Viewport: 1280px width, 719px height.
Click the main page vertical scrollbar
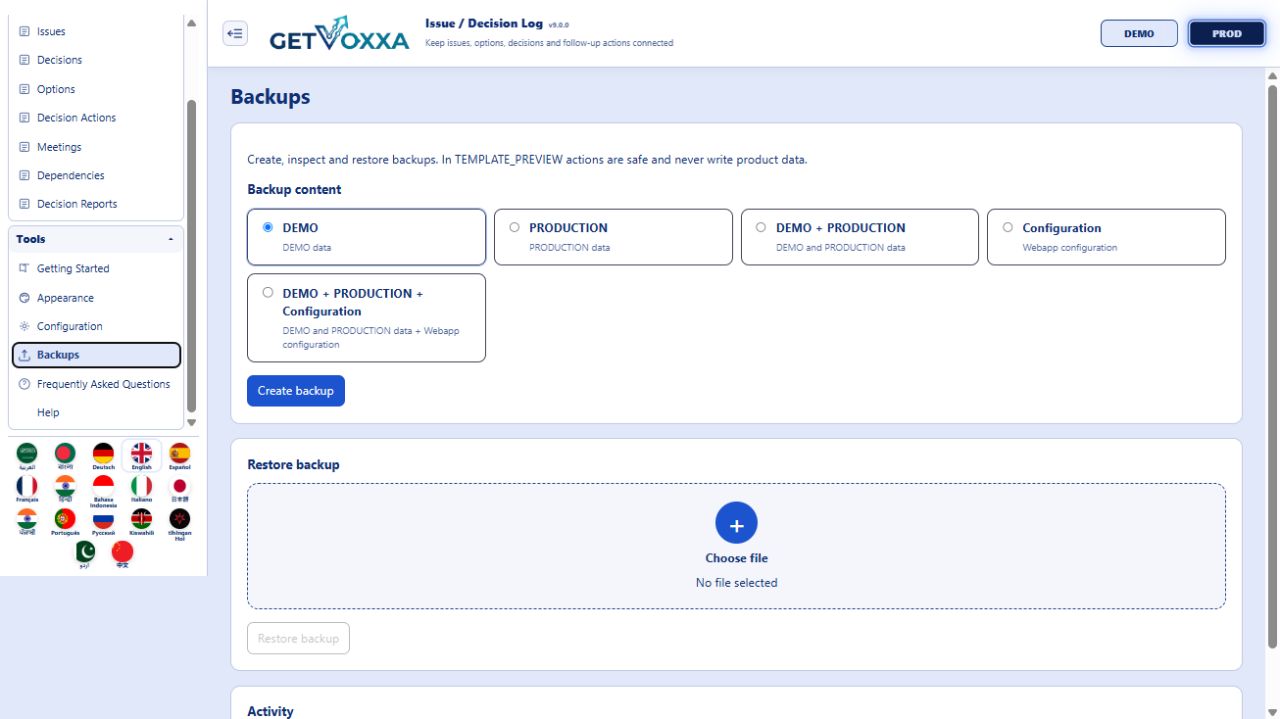[x=1272, y=365]
